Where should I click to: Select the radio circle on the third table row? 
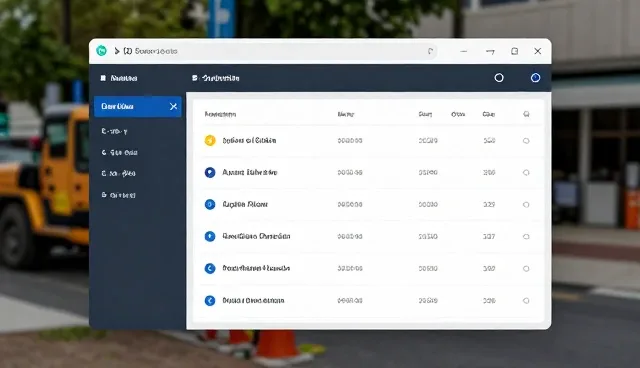[x=526, y=204]
